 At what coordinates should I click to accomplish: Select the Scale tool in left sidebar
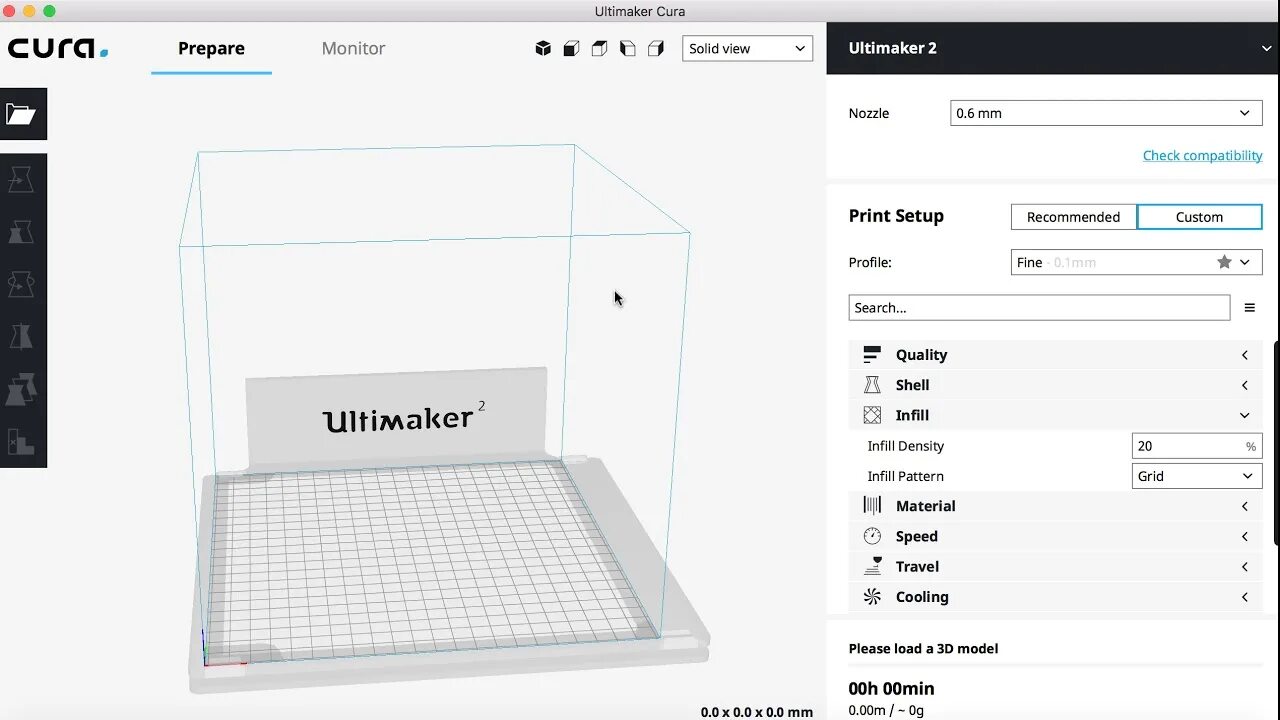coord(21,232)
